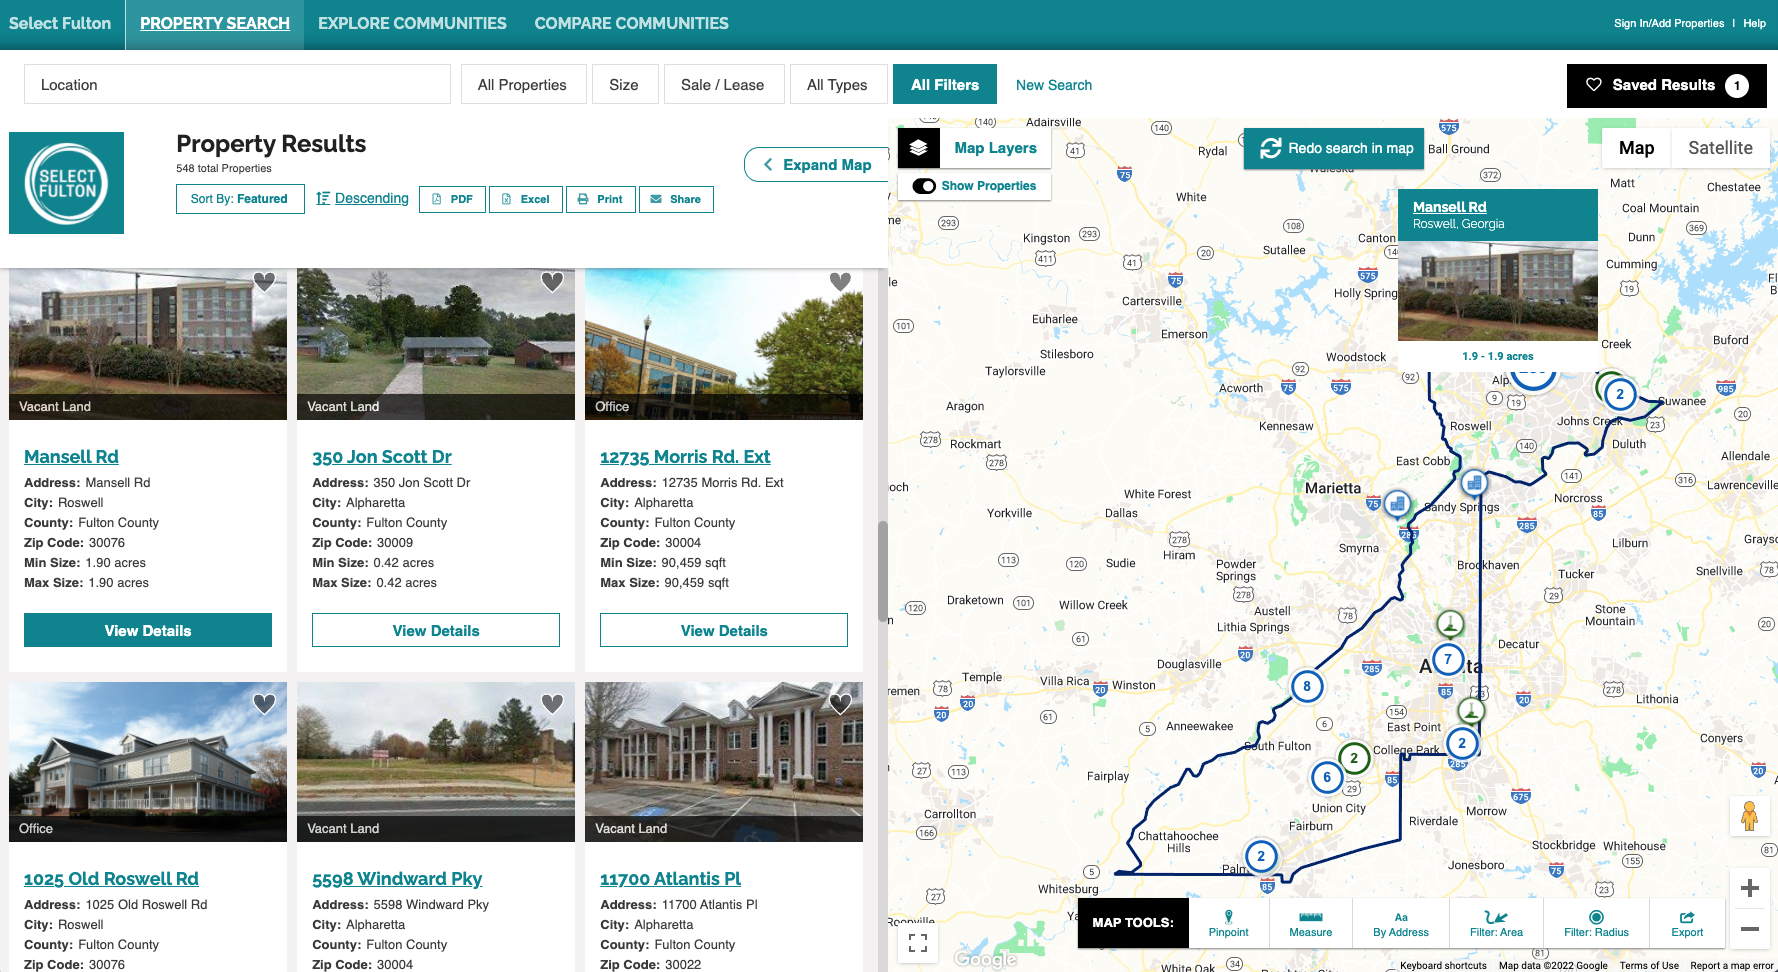Image resolution: width=1778 pixels, height=972 pixels.
Task: Favorite the 12735 Morris Rd. Ext heart
Action: pyautogui.click(x=840, y=282)
